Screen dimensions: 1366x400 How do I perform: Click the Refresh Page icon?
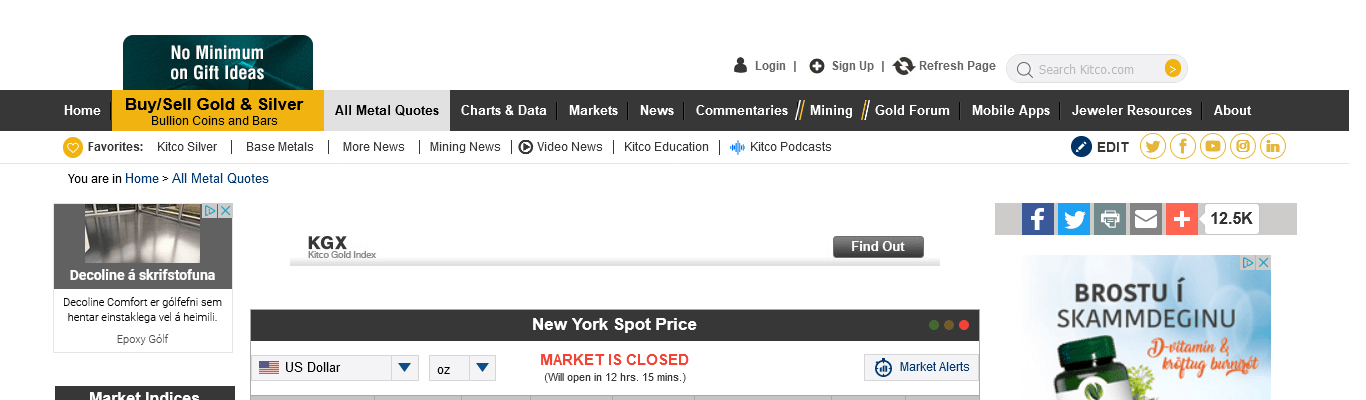pos(904,66)
